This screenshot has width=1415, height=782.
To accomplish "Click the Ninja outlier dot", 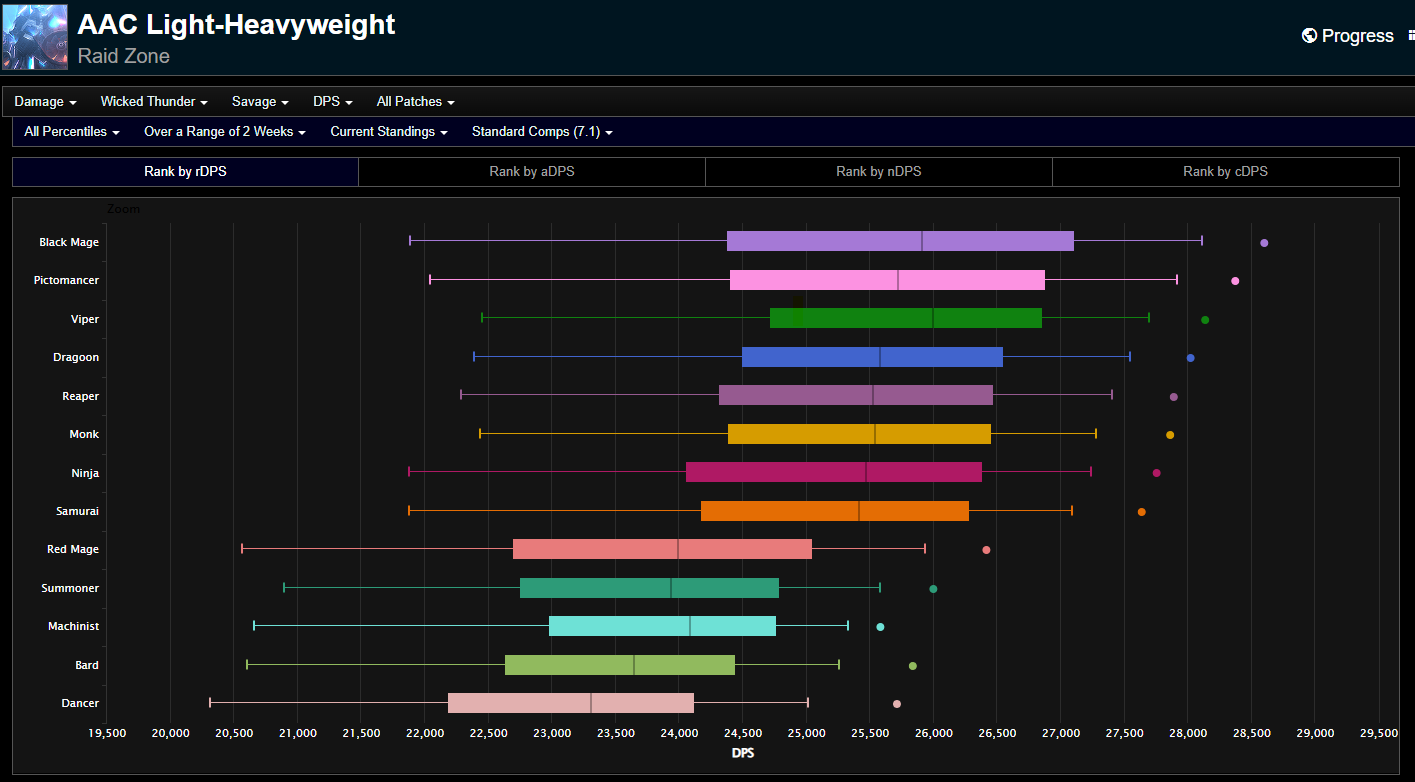I will pos(1157,473).
